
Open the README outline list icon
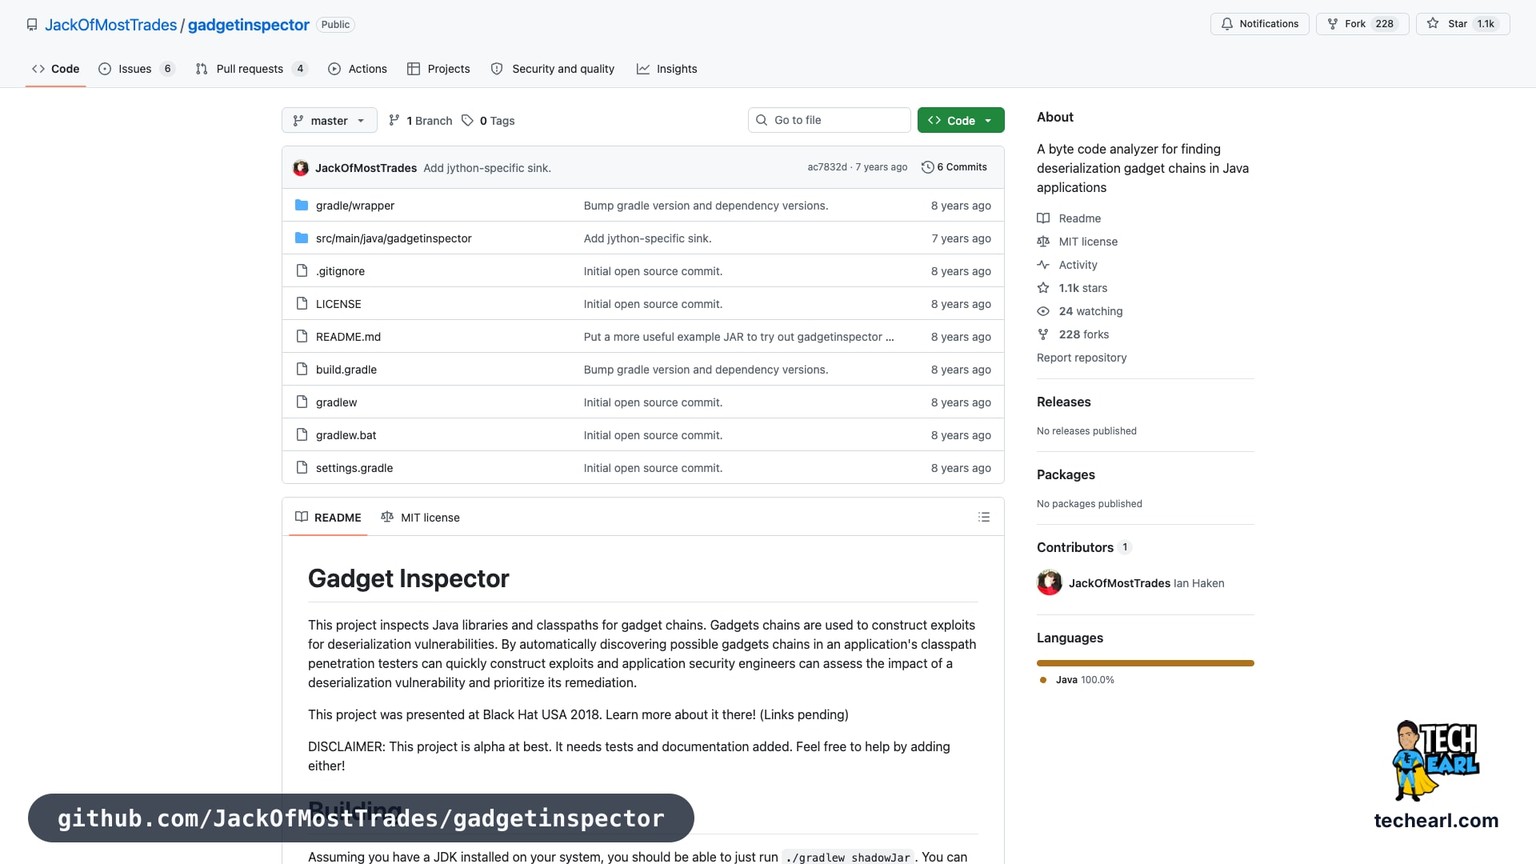click(x=984, y=517)
